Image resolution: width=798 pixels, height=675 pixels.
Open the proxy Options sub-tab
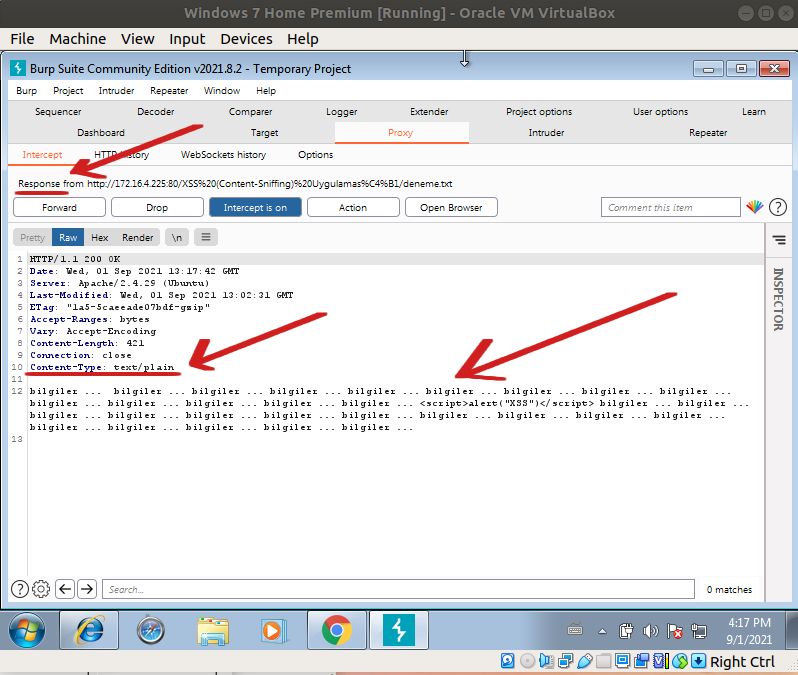(316, 154)
